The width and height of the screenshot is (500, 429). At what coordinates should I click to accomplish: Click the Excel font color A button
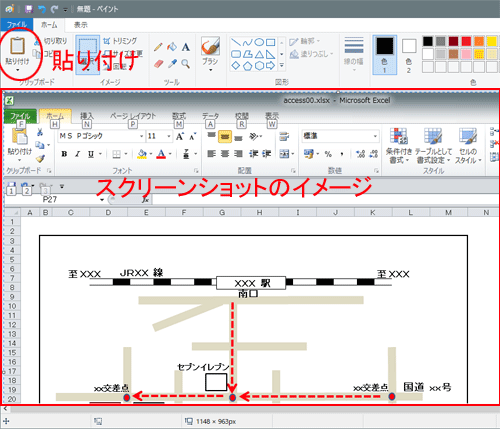point(161,154)
